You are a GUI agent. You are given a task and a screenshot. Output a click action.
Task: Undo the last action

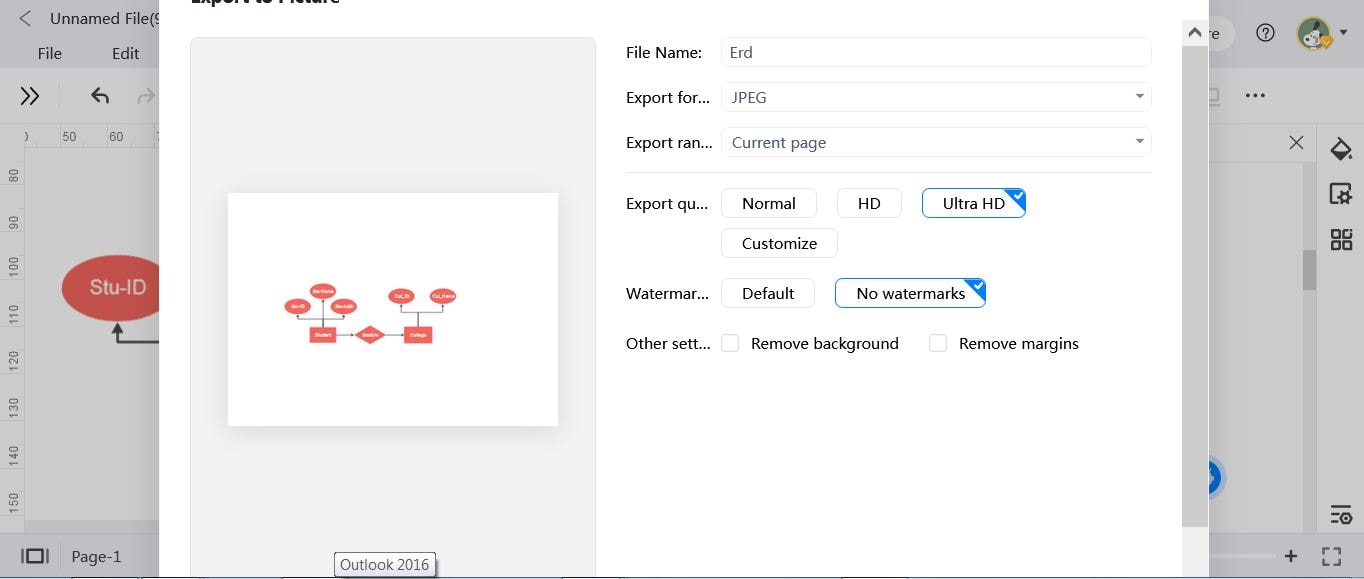pyautogui.click(x=100, y=96)
